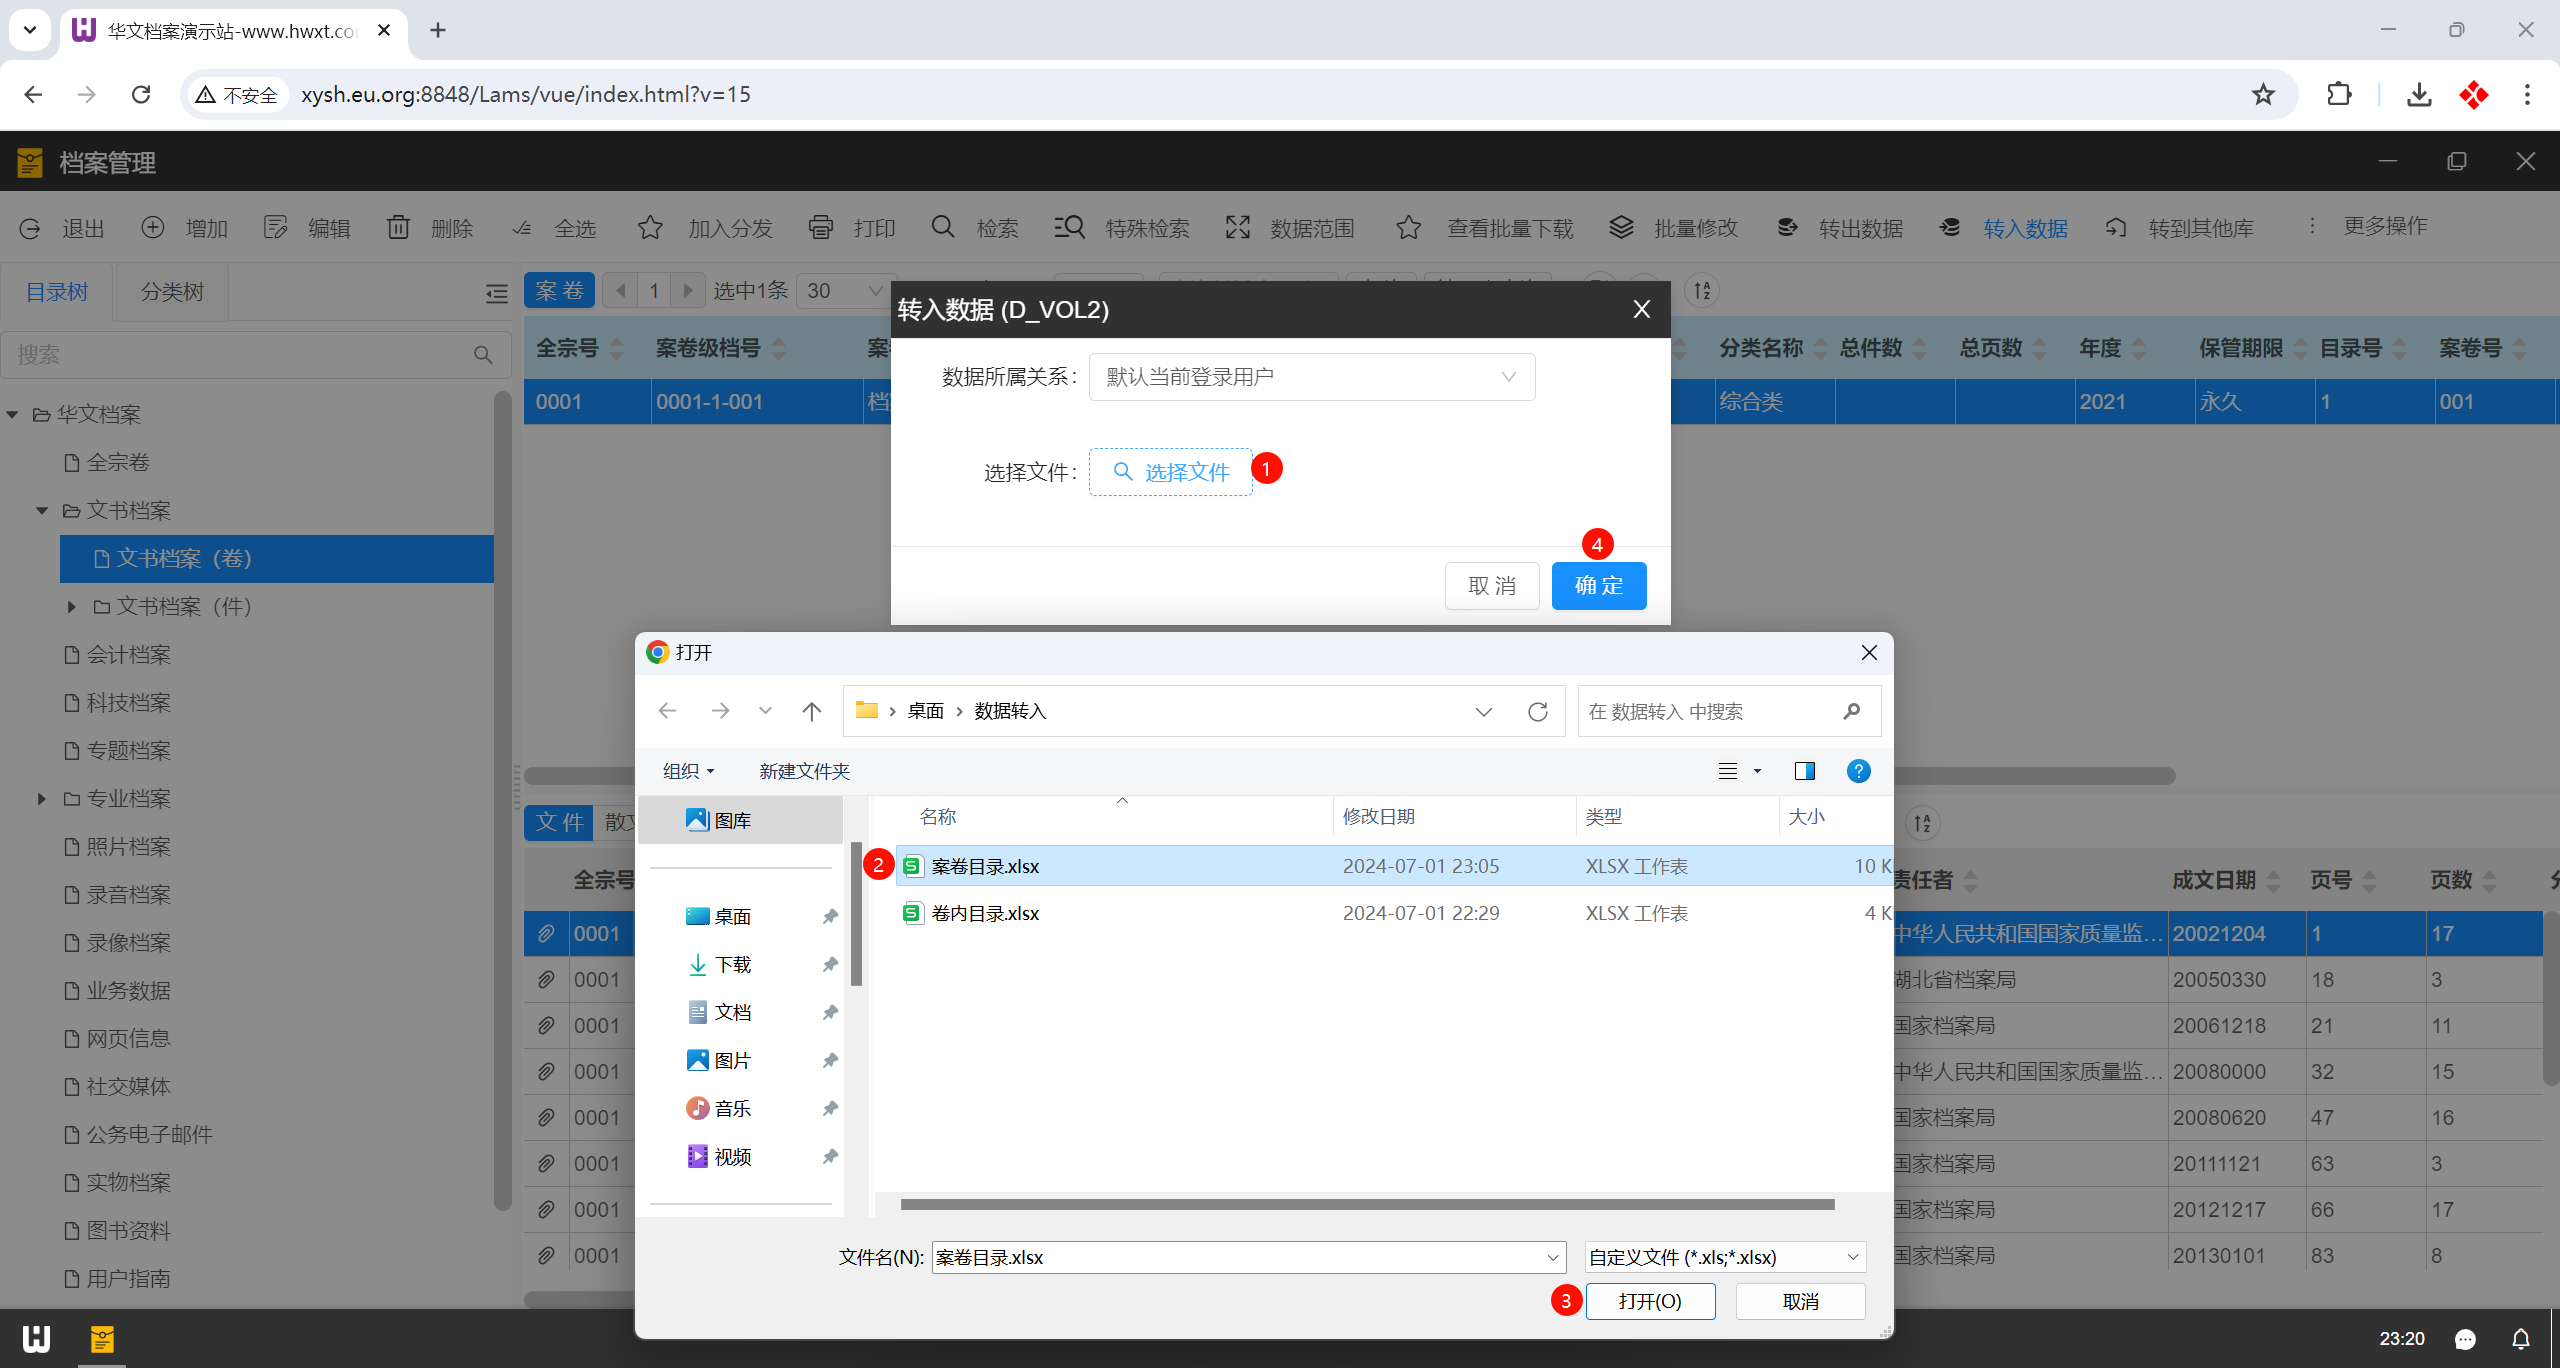Image resolution: width=2560 pixels, height=1368 pixels.
Task: Click the 转入数据 import data toolbar icon
Action: 1950,228
